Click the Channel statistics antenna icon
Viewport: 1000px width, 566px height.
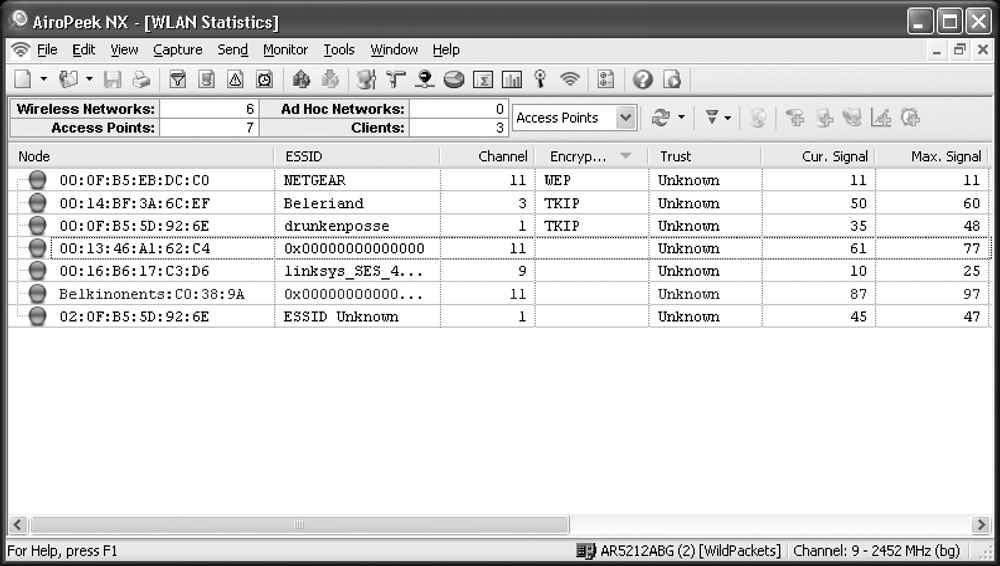[540, 80]
